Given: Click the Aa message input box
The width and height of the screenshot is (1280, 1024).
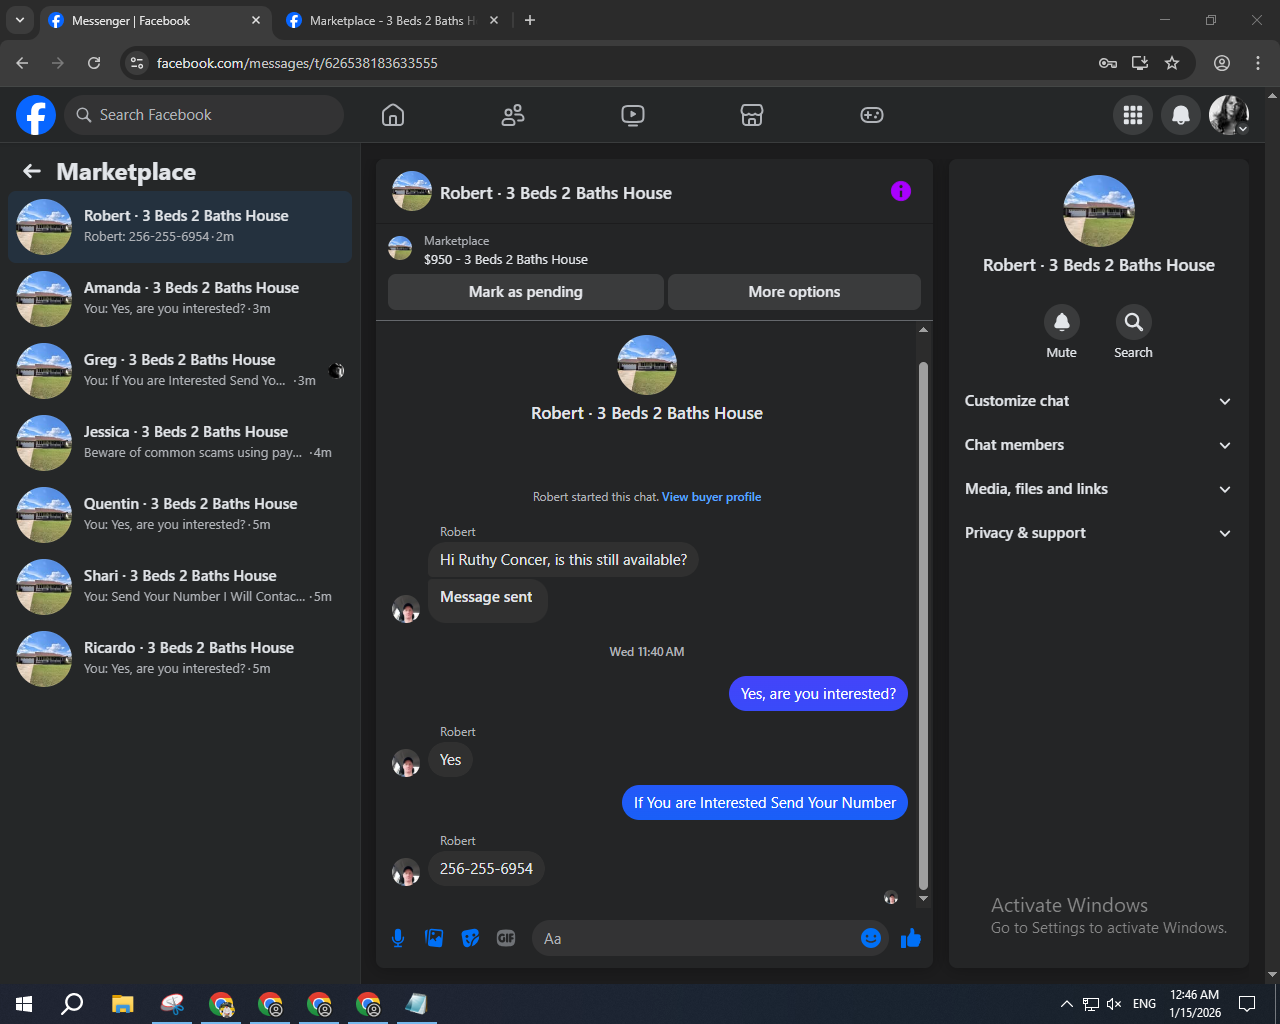Looking at the screenshot, I should point(696,938).
